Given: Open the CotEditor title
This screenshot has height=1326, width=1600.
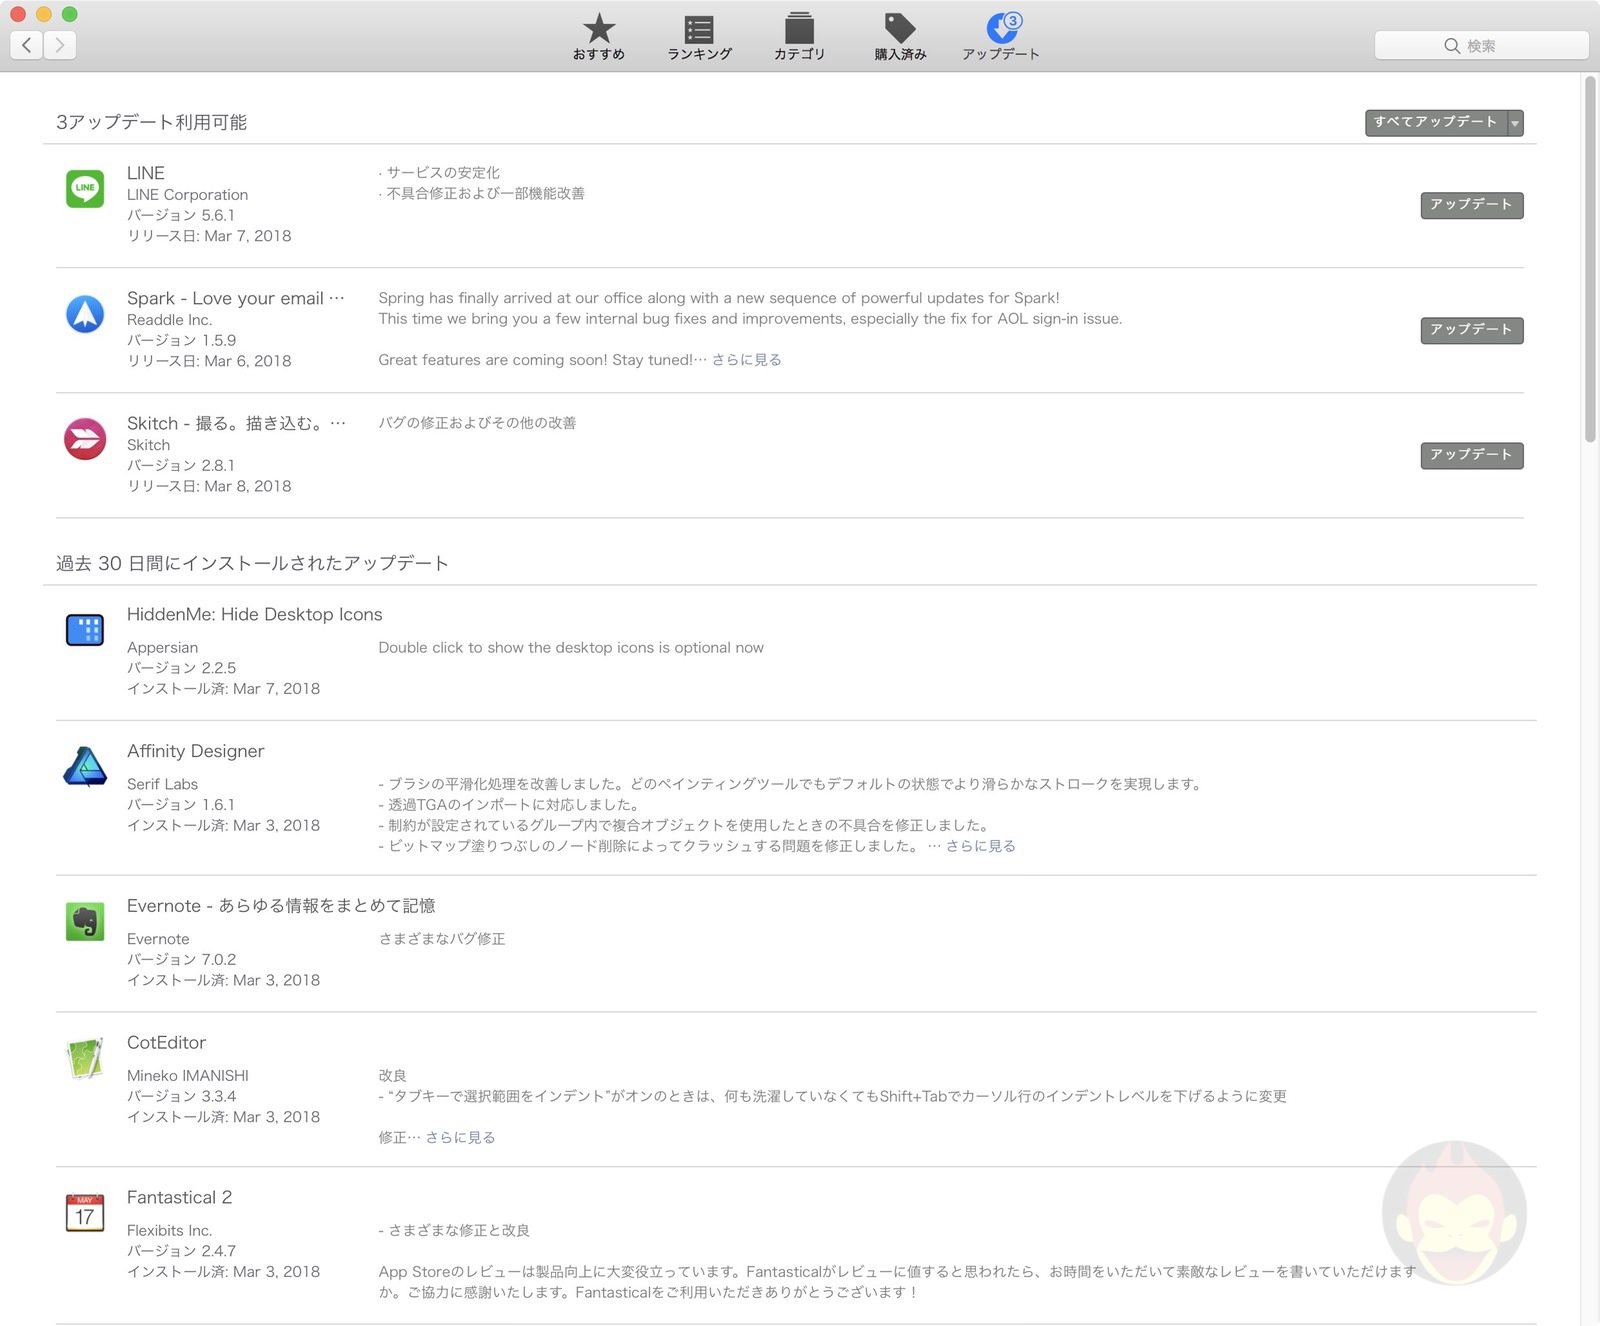Looking at the screenshot, I should [167, 1042].
